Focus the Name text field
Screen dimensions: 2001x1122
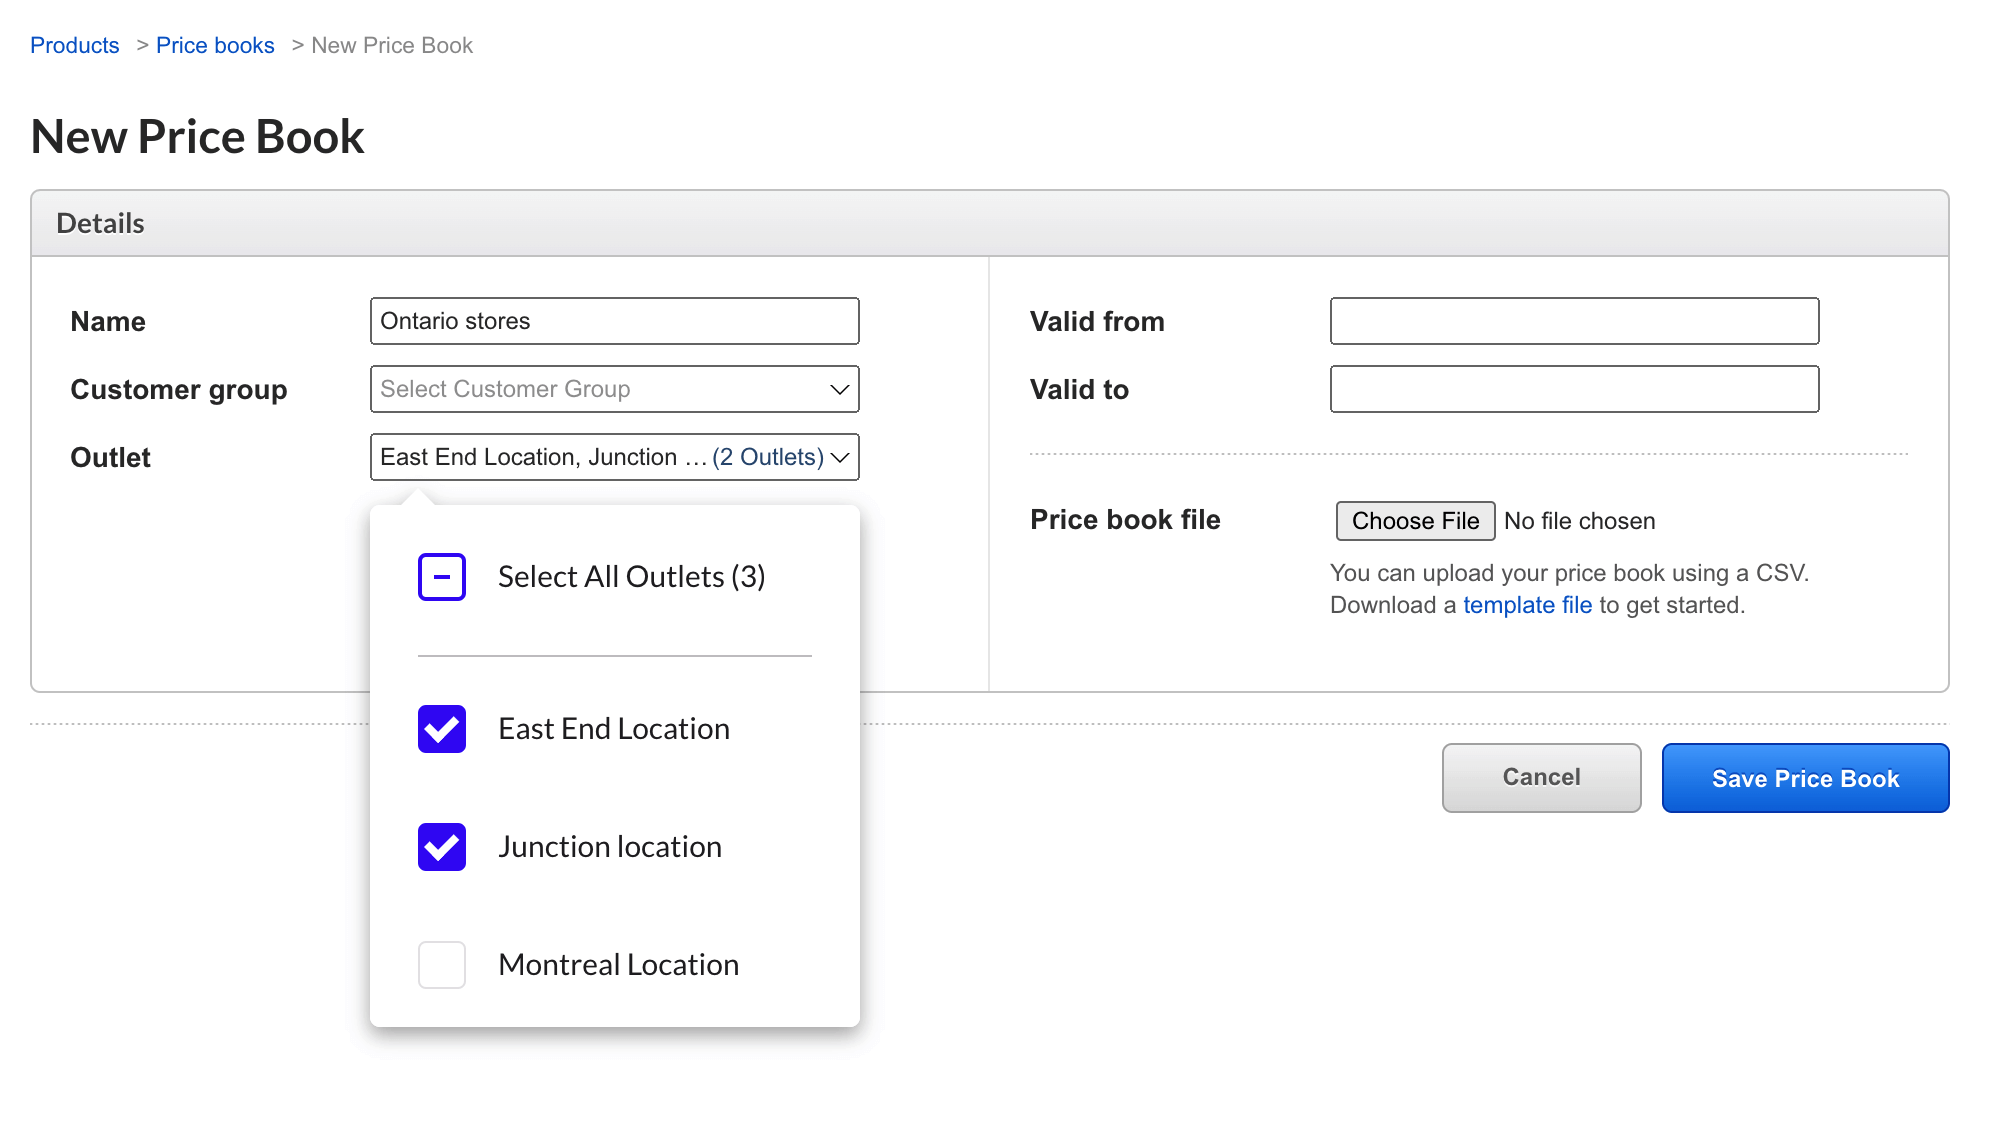[x=614, y=321]
